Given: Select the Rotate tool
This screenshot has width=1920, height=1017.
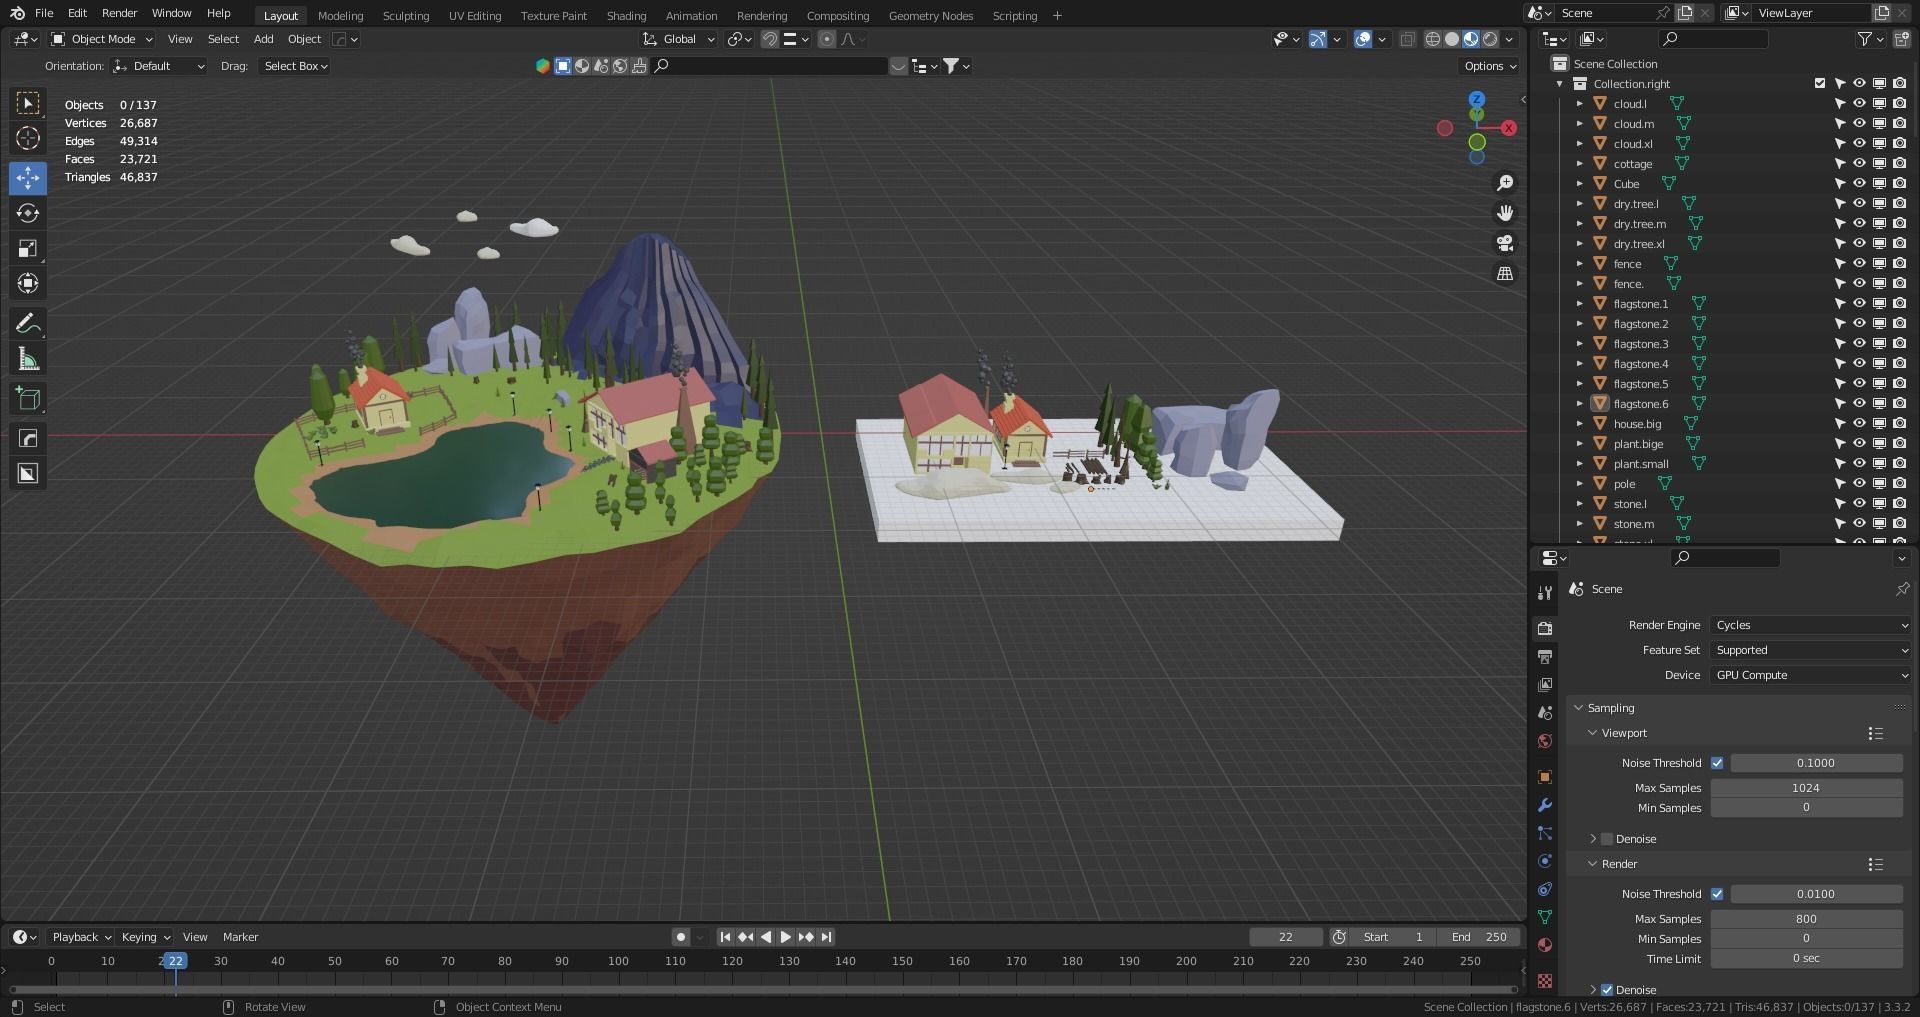Looking at the screenshot, I should (x=28, y=213).
